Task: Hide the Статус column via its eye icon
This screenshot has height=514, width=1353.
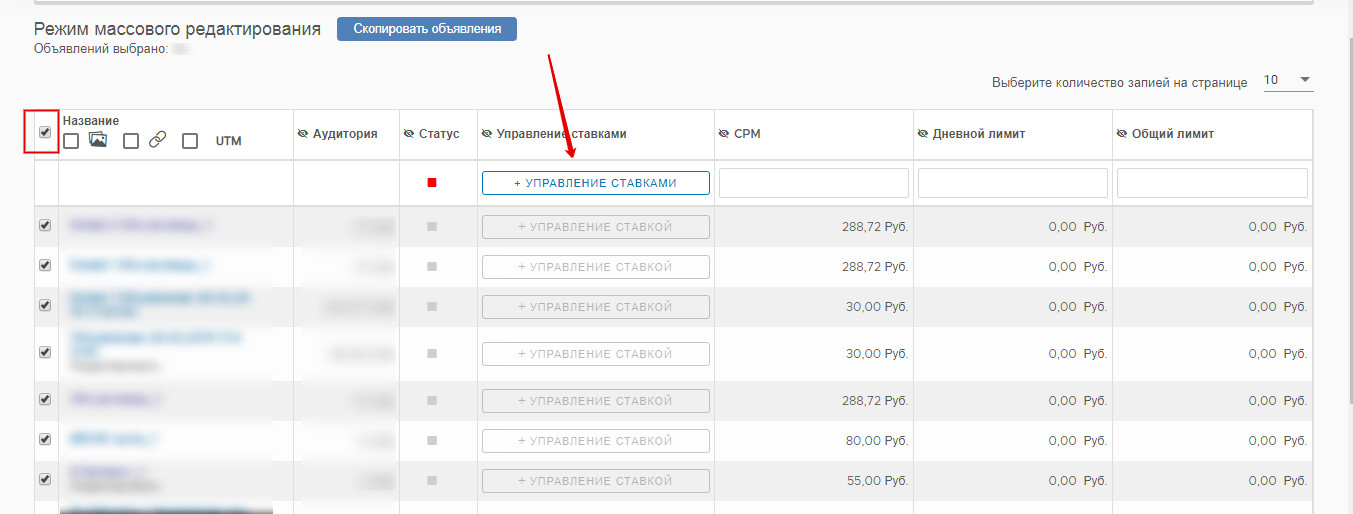Action: 408,134
